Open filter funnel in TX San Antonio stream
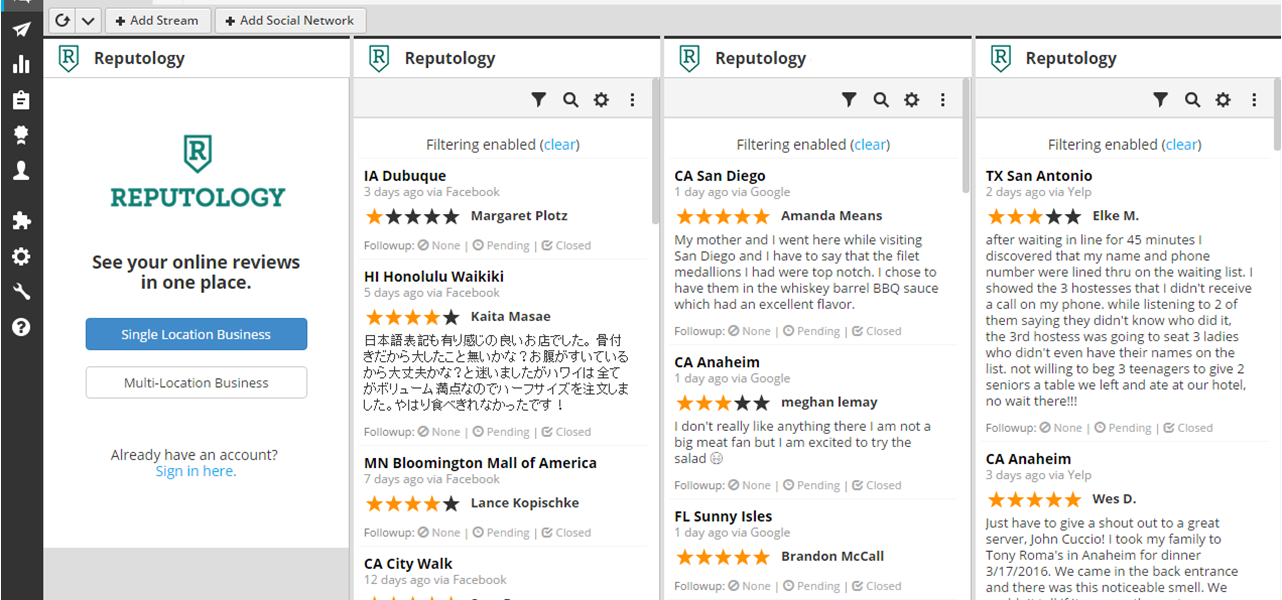1282x600 pixels. point(1160,99)
